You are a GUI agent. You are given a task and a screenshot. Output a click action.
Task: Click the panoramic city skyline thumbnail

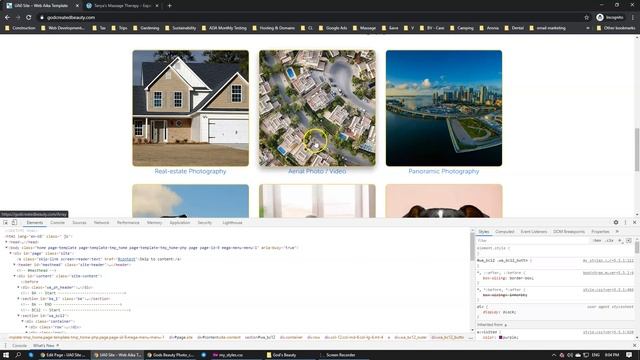pyautogui.click(x=444, y=108)
